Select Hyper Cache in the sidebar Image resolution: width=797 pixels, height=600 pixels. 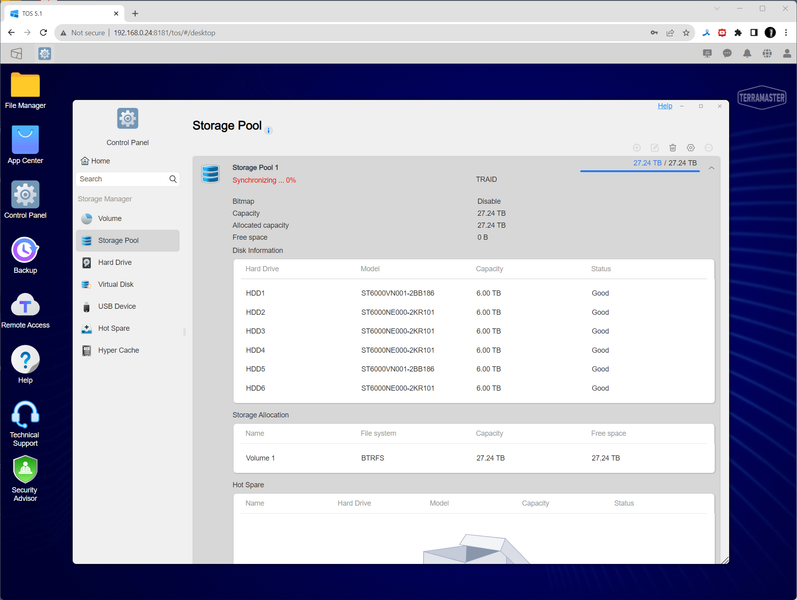128,350
